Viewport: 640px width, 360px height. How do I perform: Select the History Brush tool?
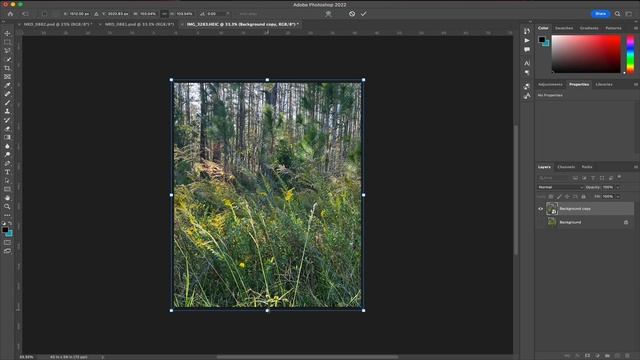pos(7,120)
